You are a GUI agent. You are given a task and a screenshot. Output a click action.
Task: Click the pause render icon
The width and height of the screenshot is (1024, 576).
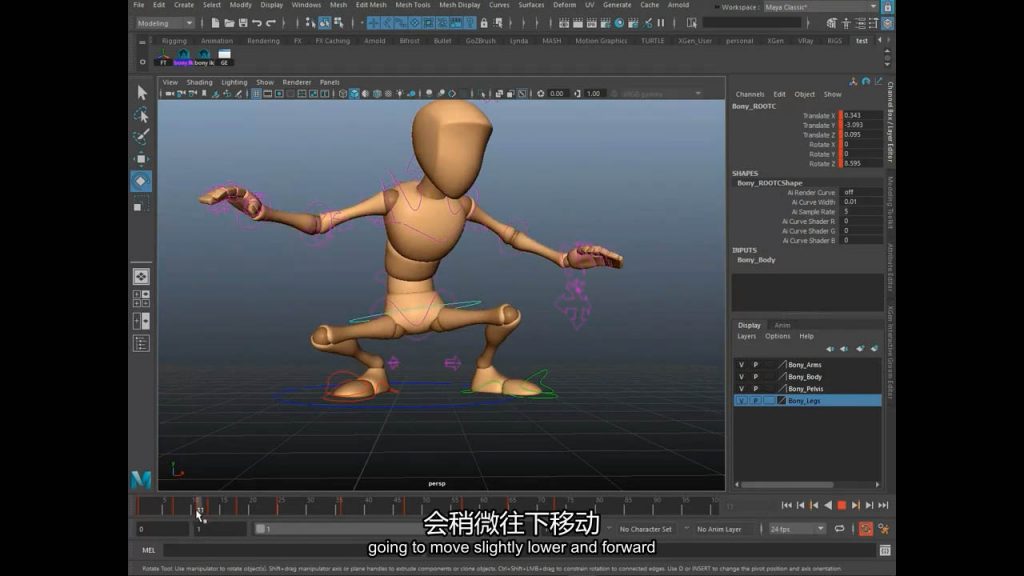point(661,23)
